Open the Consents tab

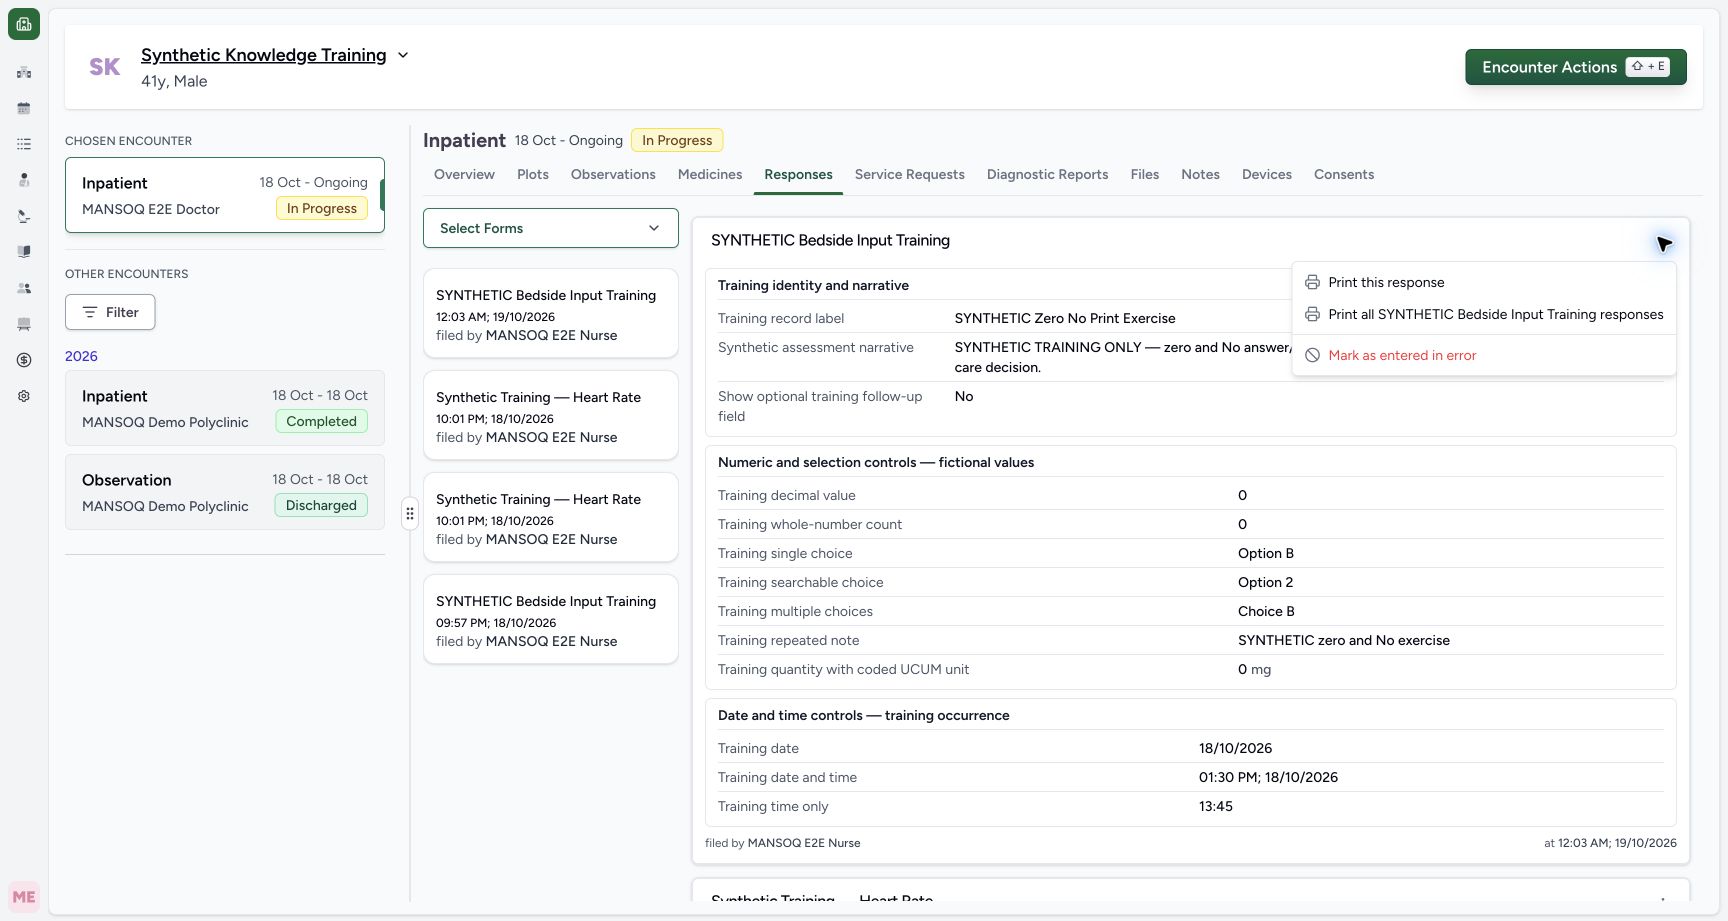click(x=1344, y=174)
